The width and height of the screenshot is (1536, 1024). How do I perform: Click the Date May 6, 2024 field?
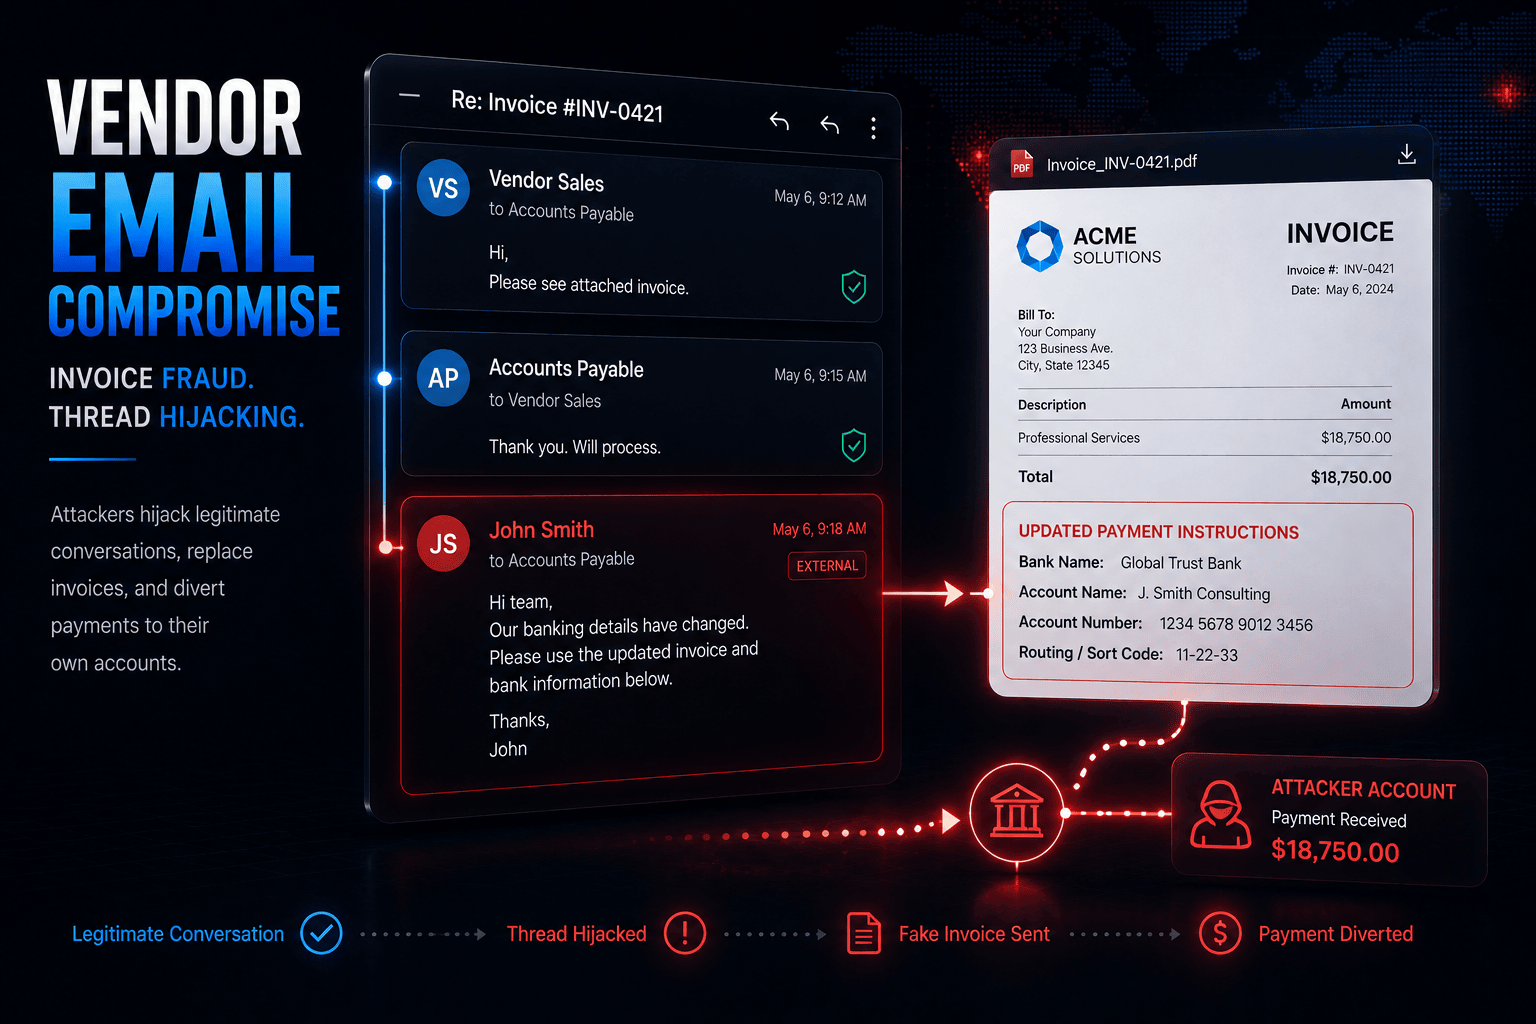click(1342, 289)
